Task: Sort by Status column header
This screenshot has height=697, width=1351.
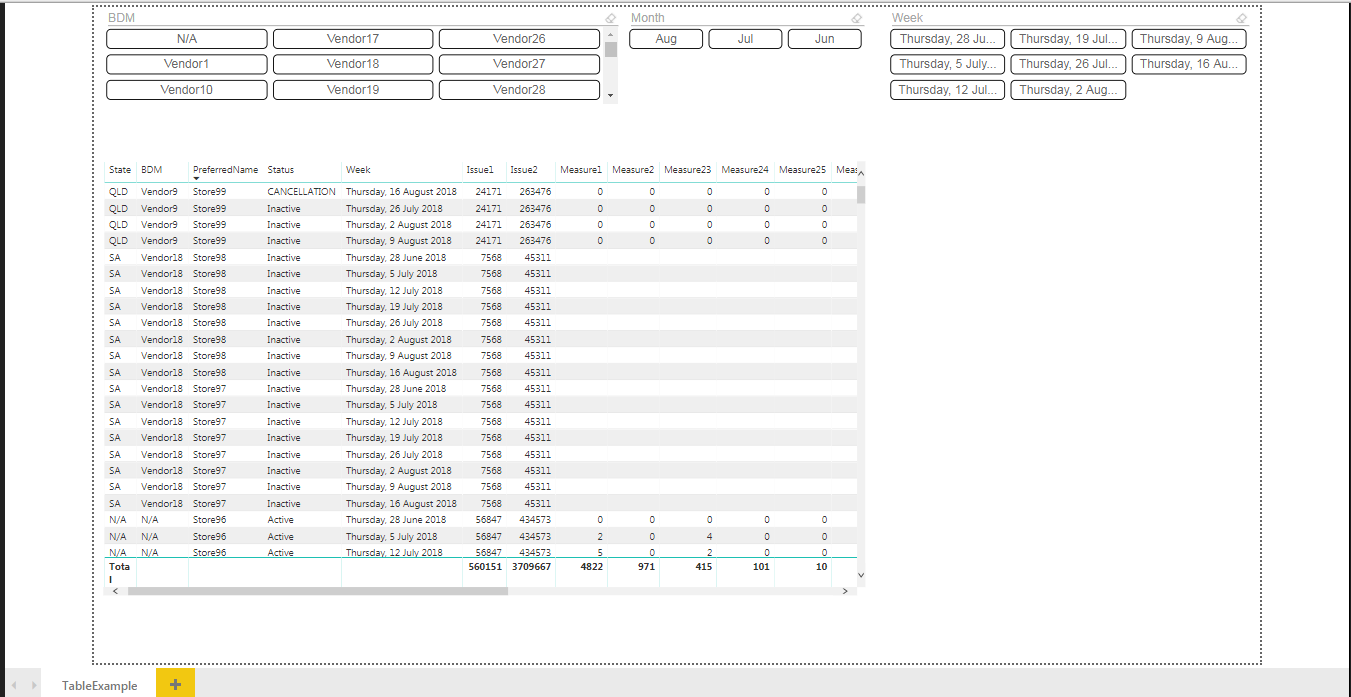Action: [281, 170]
